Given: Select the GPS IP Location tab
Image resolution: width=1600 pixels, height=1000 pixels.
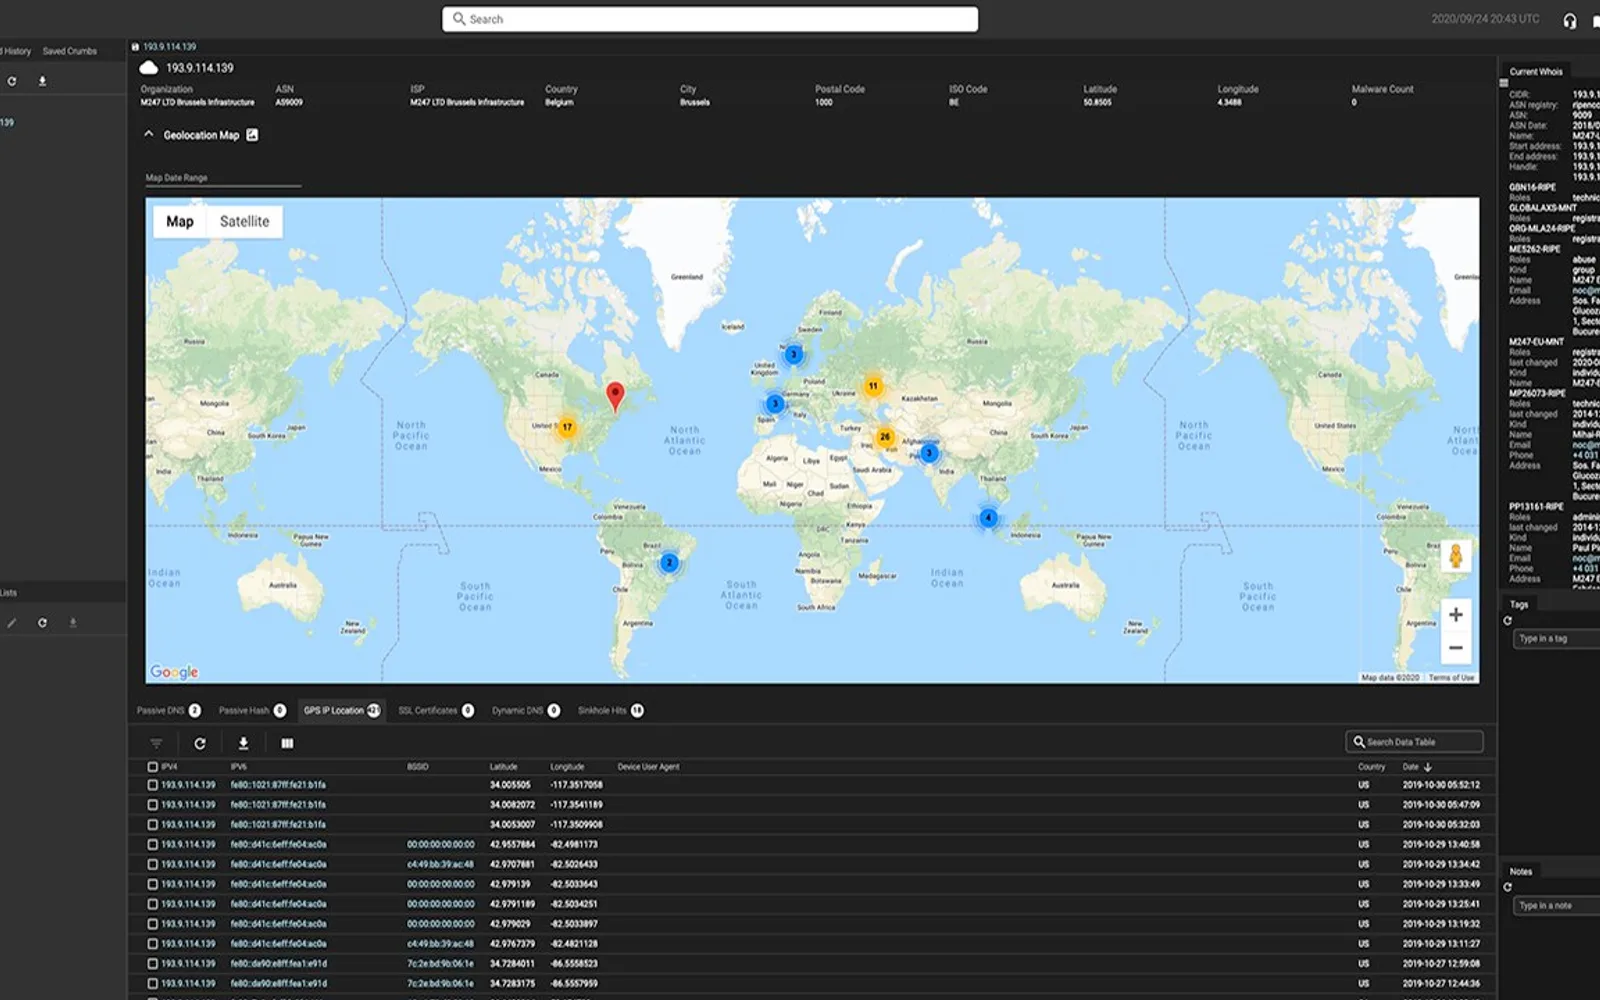Looking at the screenshot, I should click(342, 711).
